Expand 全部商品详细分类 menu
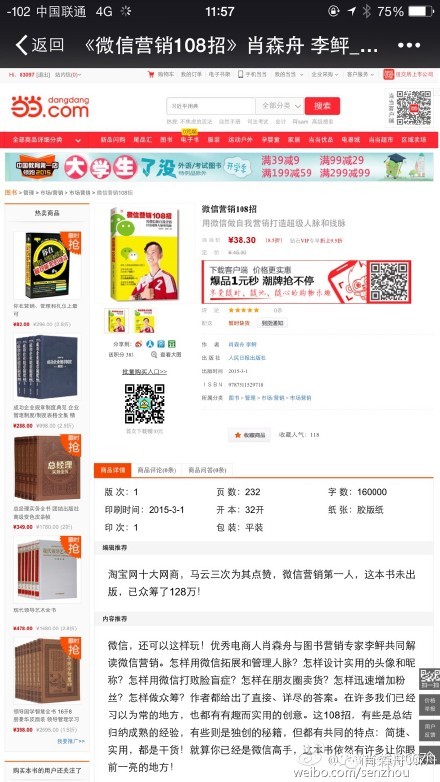Screen dimensions: 440x782 (46, 140)
